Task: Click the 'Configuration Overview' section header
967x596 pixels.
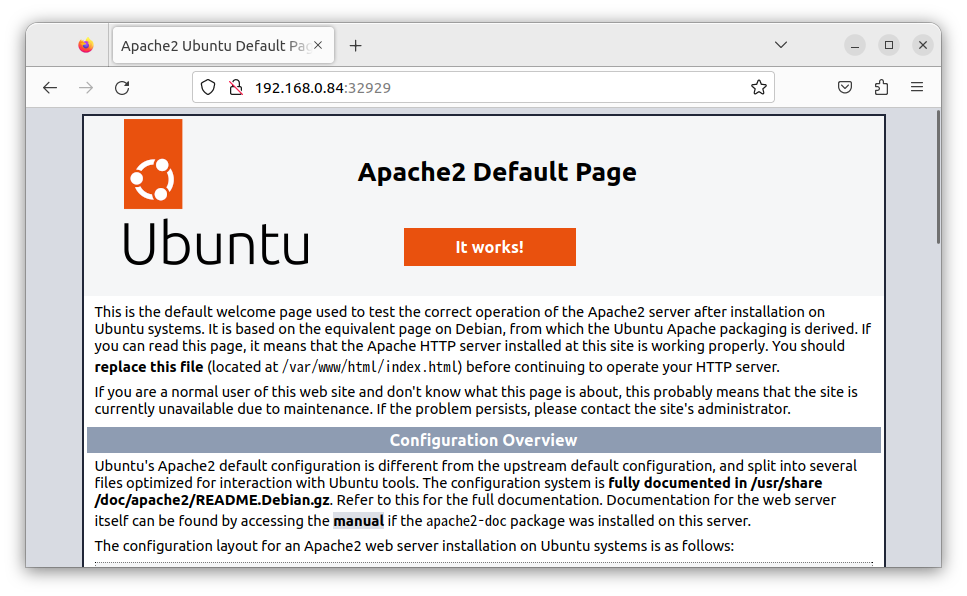Action: [x=484, y=440]
